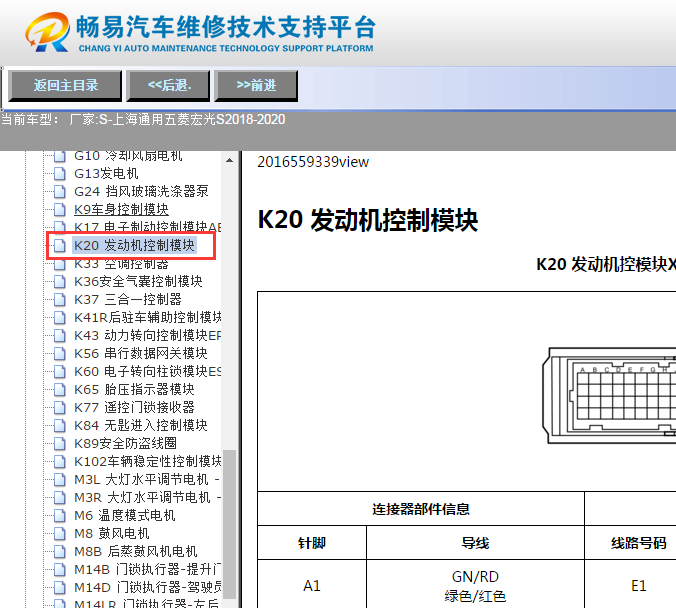Open M8B 后蒸鼓风机电机 entry
676x608 pixels.
(135, 552)
